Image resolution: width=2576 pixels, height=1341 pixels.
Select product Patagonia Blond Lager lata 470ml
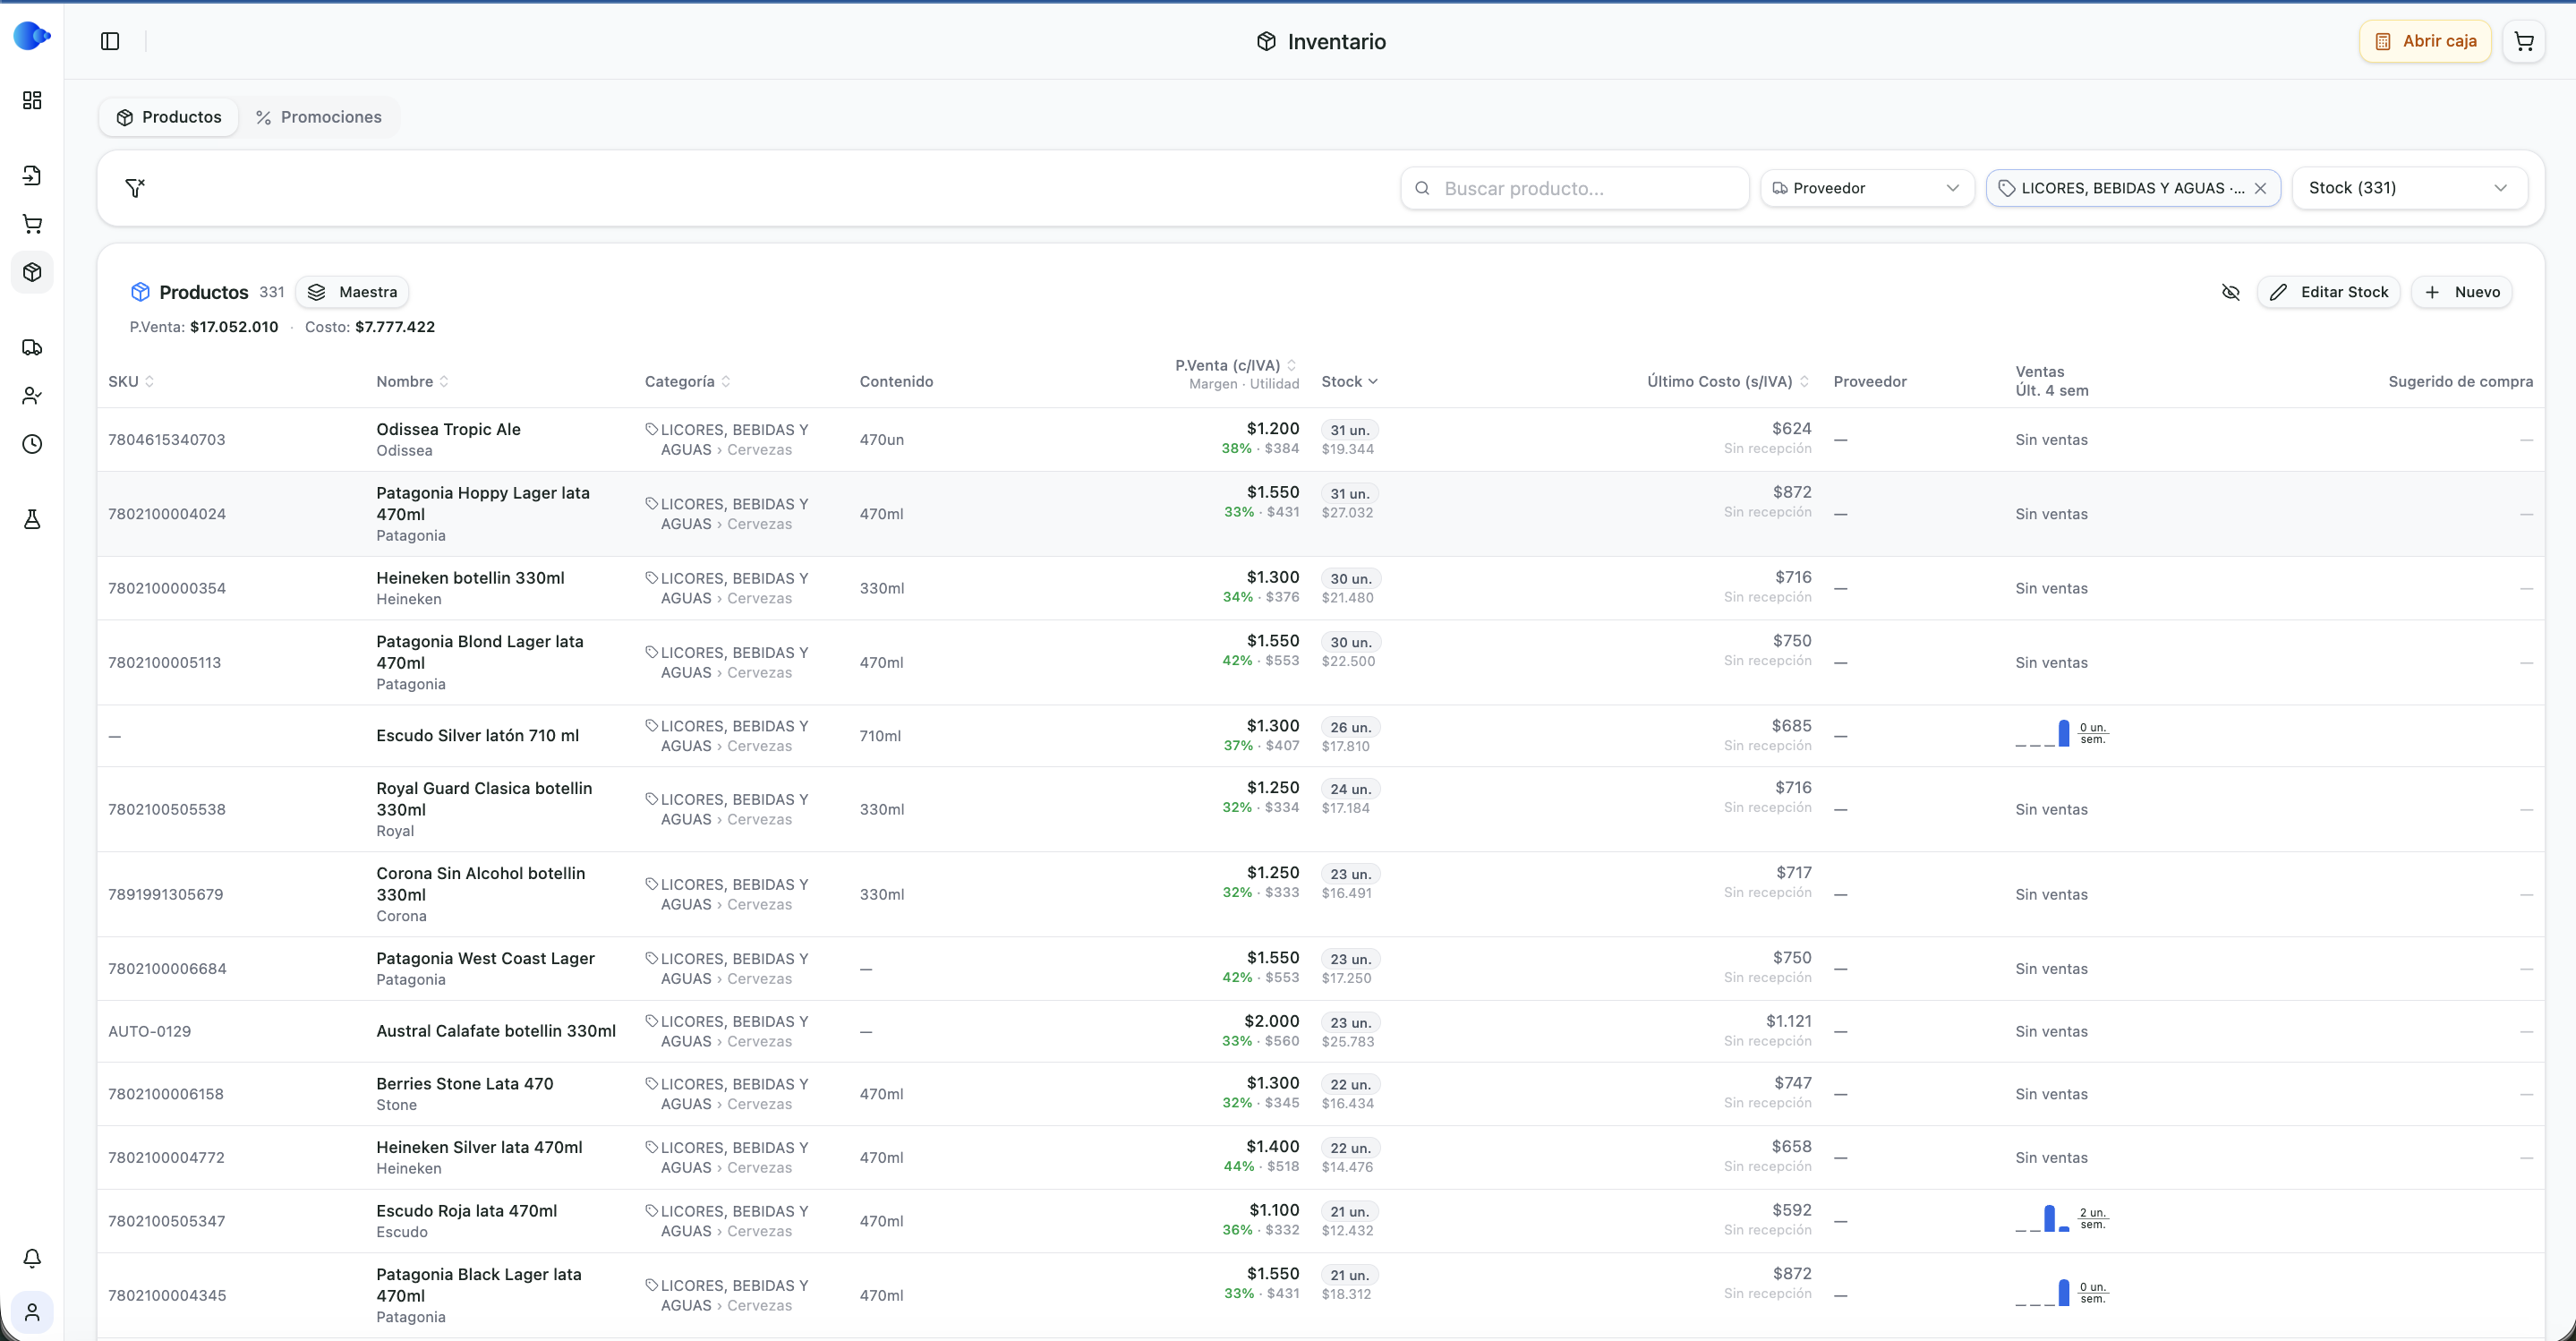coord(480,652)
